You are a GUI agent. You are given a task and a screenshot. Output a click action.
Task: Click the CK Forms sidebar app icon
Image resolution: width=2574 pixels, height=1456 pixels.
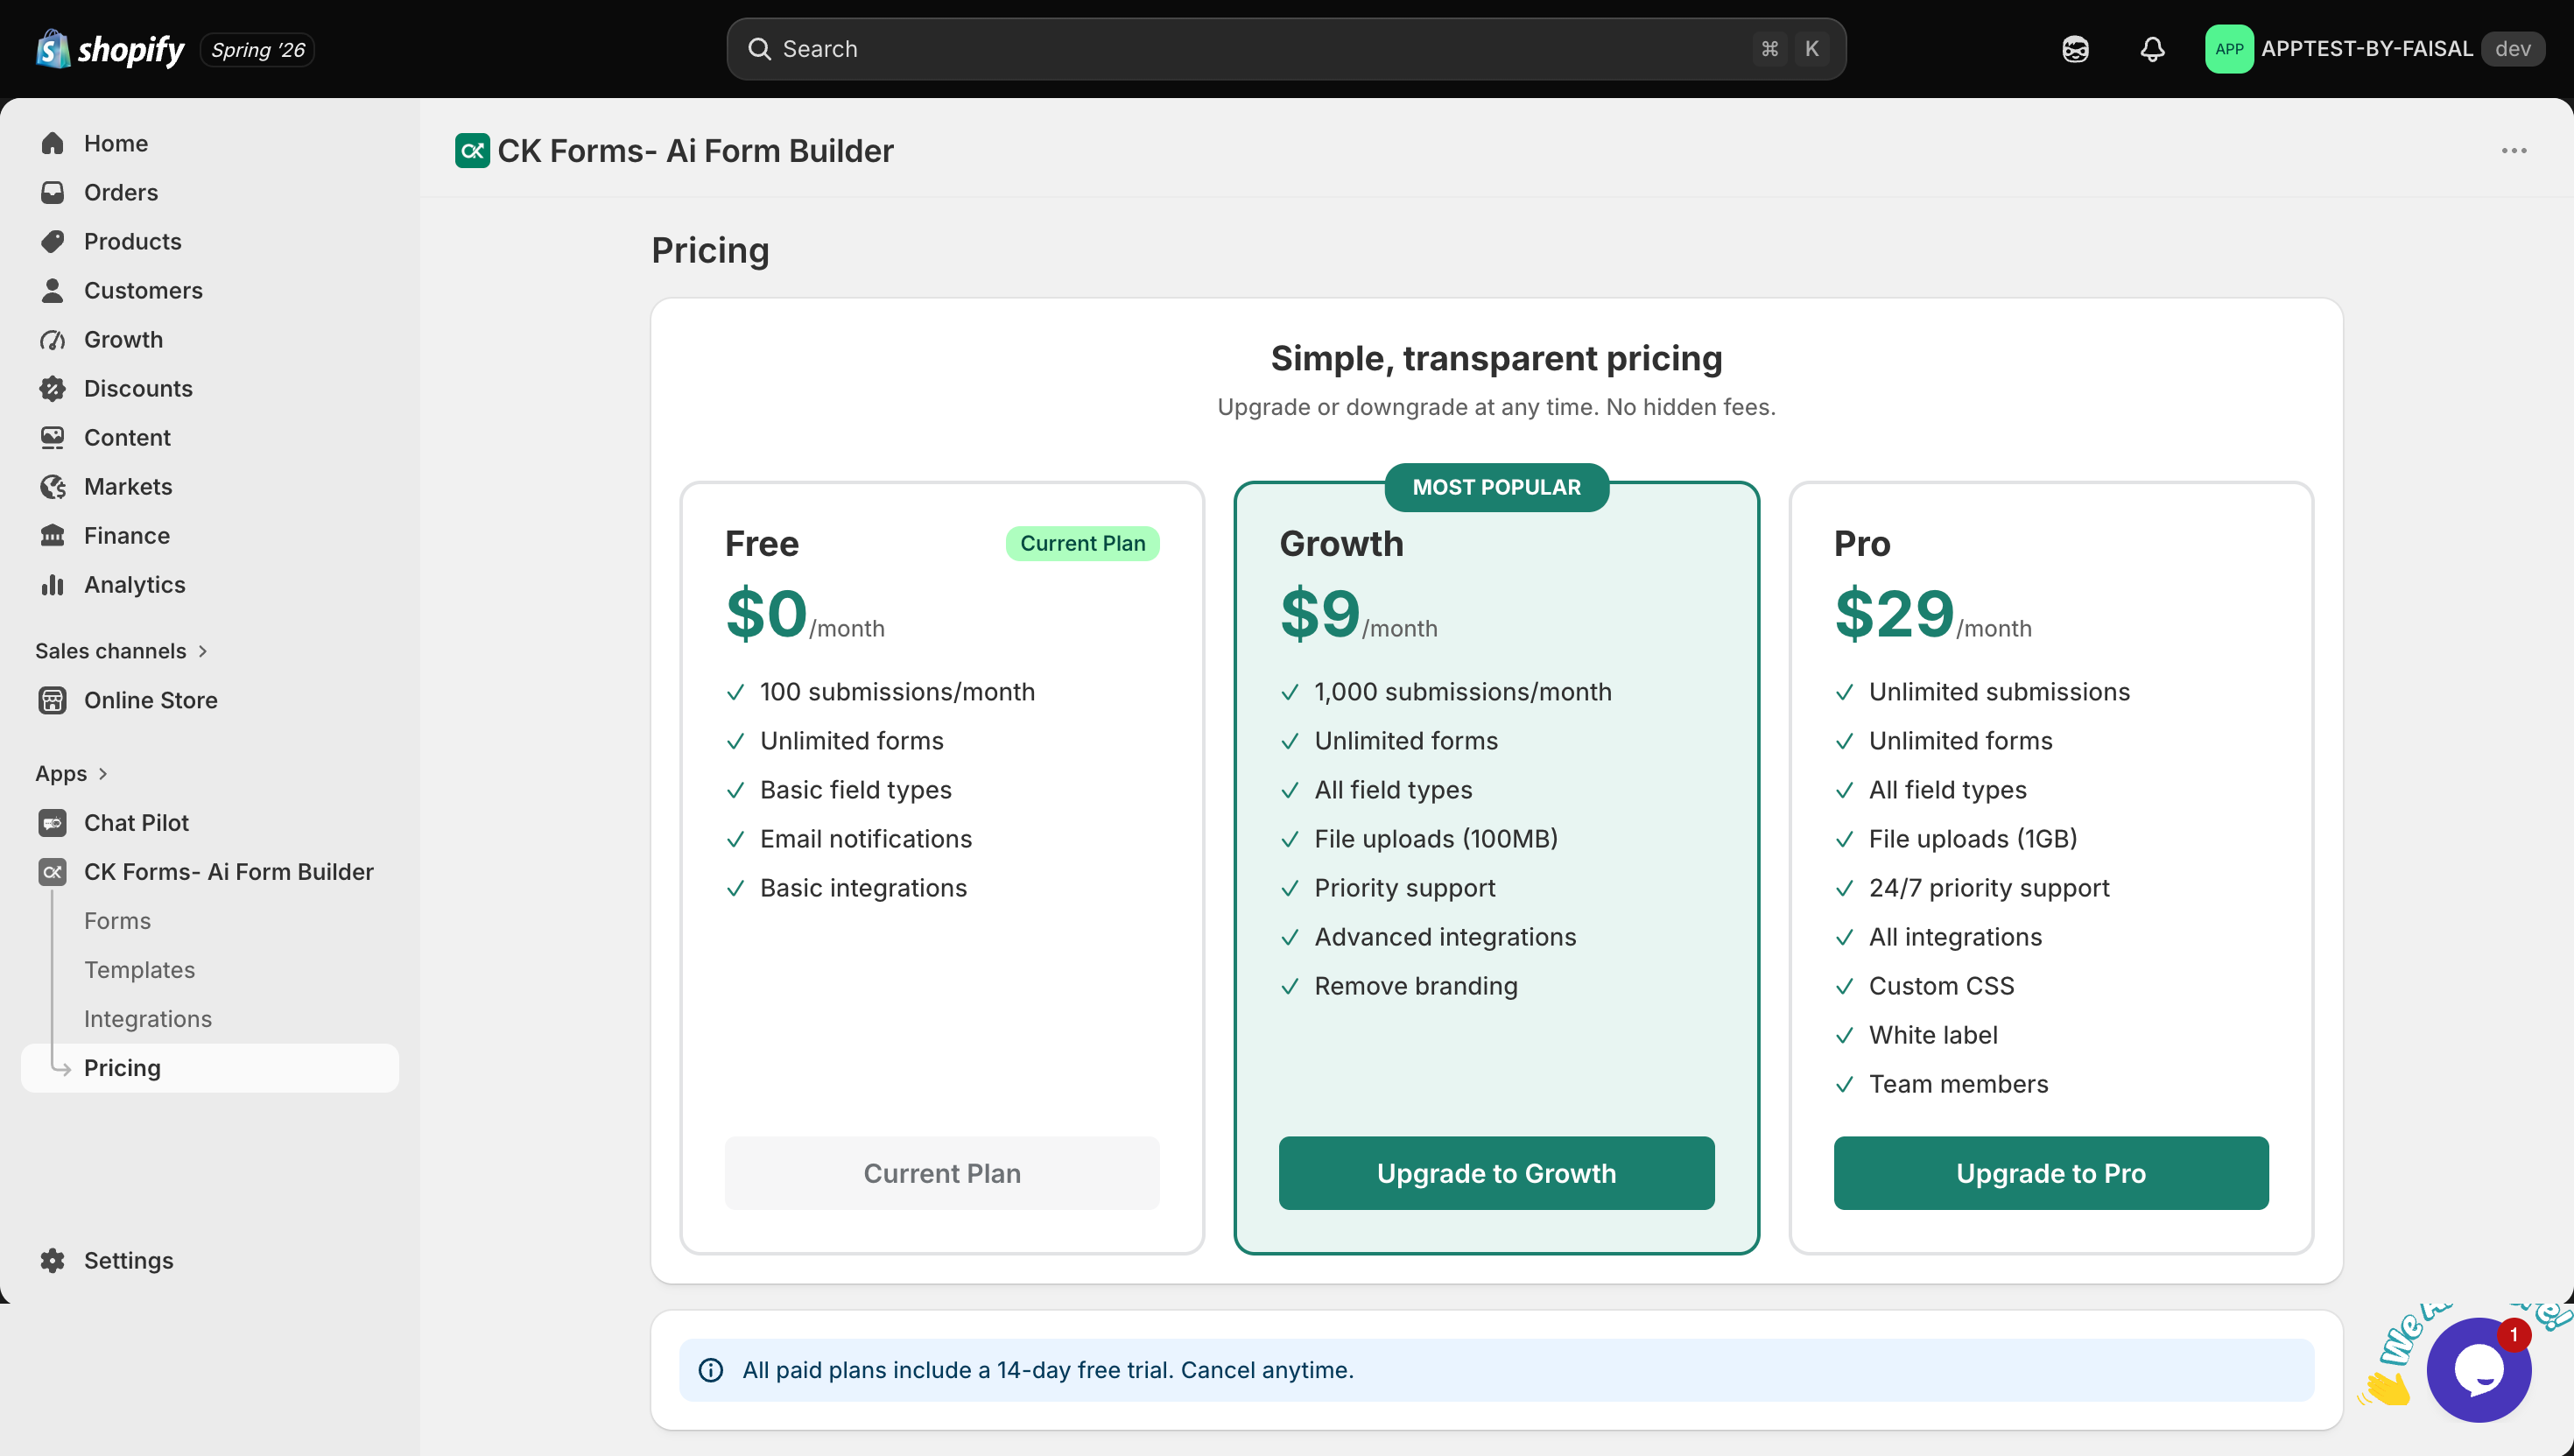52,872
